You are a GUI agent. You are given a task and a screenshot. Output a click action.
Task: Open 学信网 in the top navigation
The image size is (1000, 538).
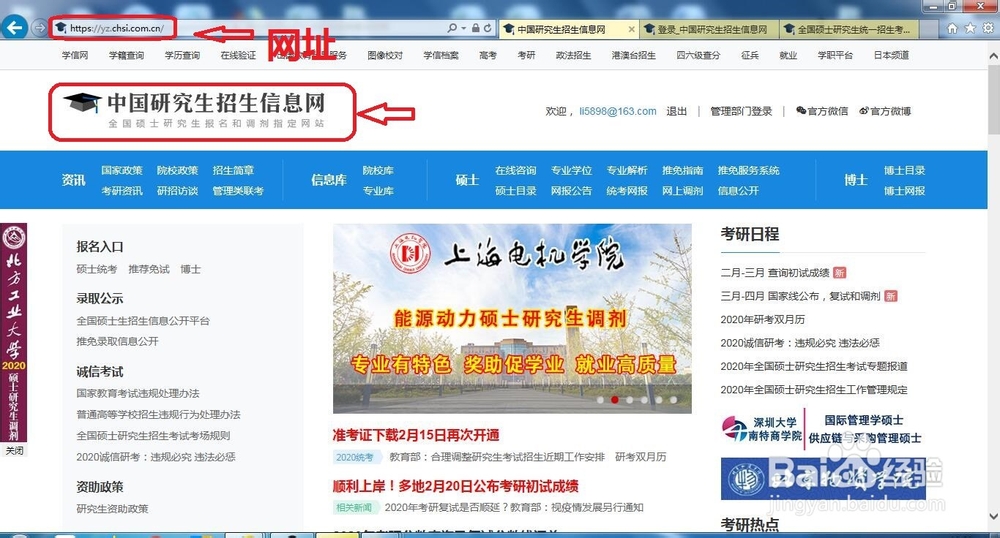75,55
